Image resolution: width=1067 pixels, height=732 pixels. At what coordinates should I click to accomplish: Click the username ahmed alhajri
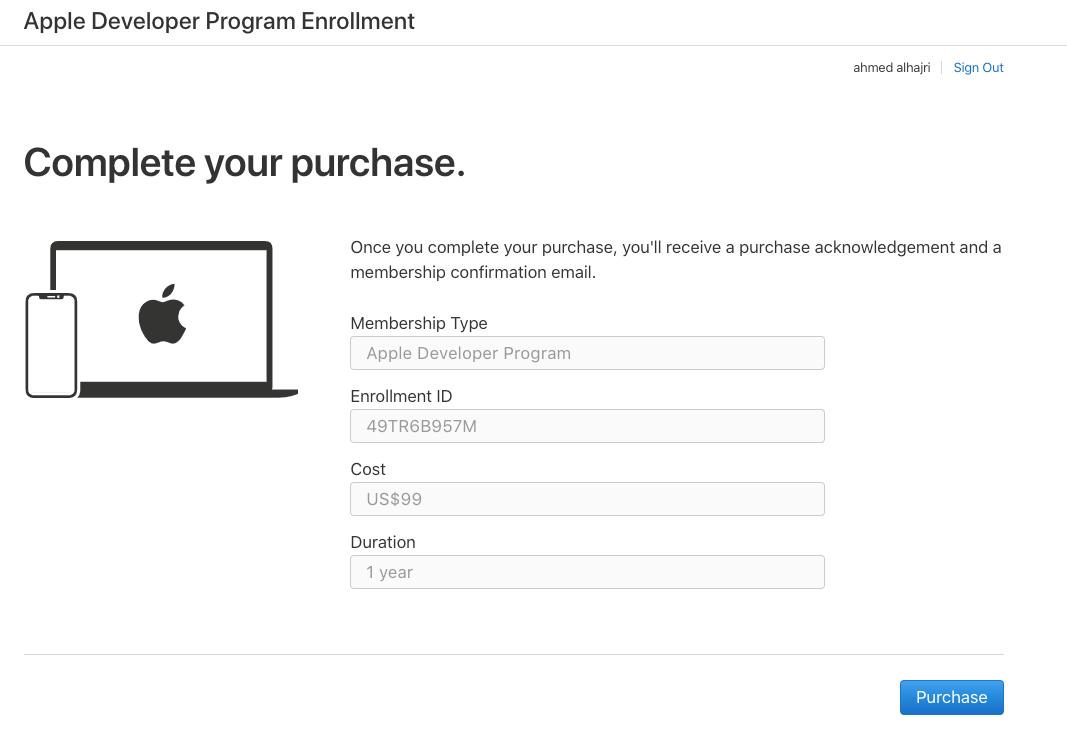point(891,67)
